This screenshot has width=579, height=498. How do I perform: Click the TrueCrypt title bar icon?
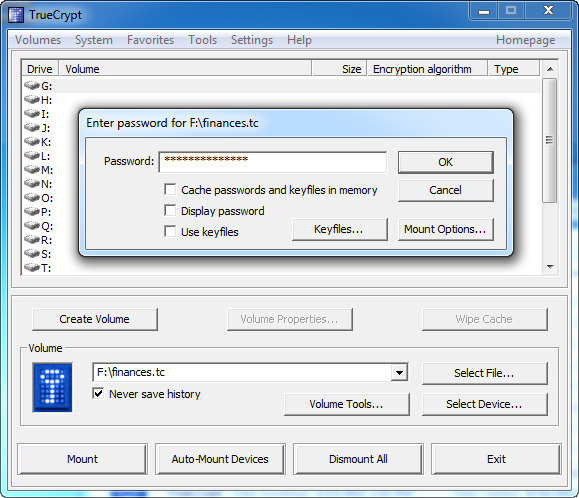click(16, 15)
